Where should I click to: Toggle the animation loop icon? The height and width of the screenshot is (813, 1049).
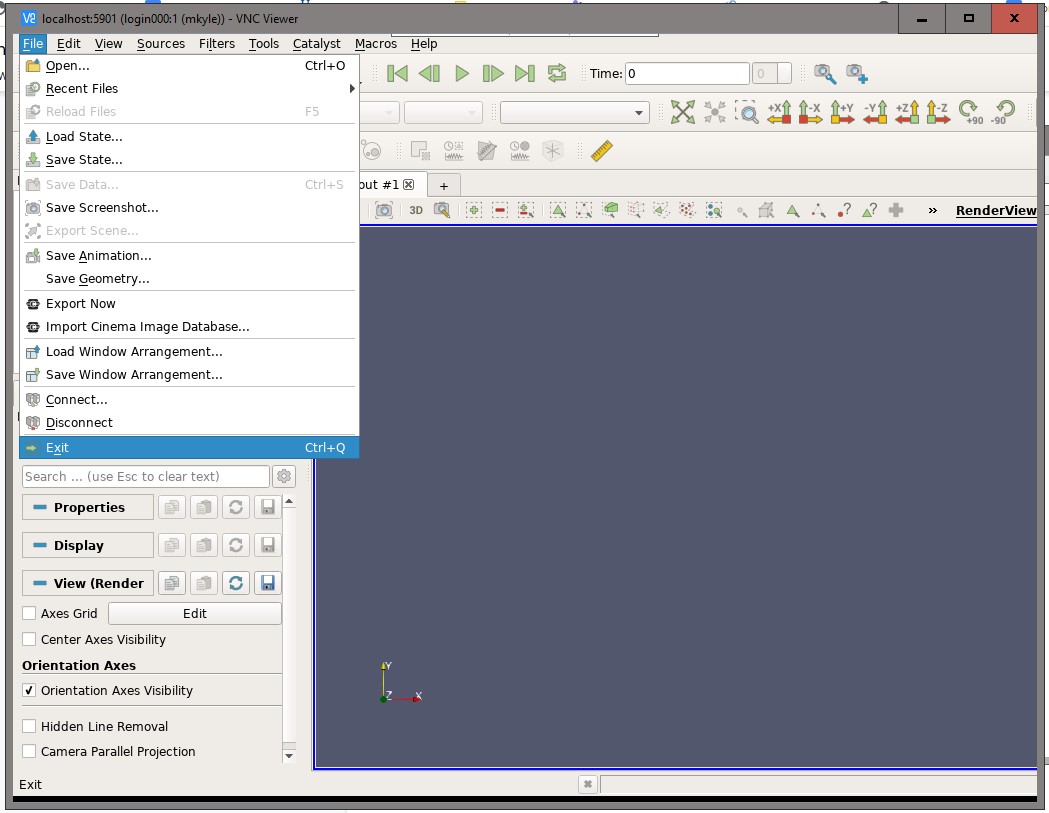pyautogui.click(x=557, y=73)
